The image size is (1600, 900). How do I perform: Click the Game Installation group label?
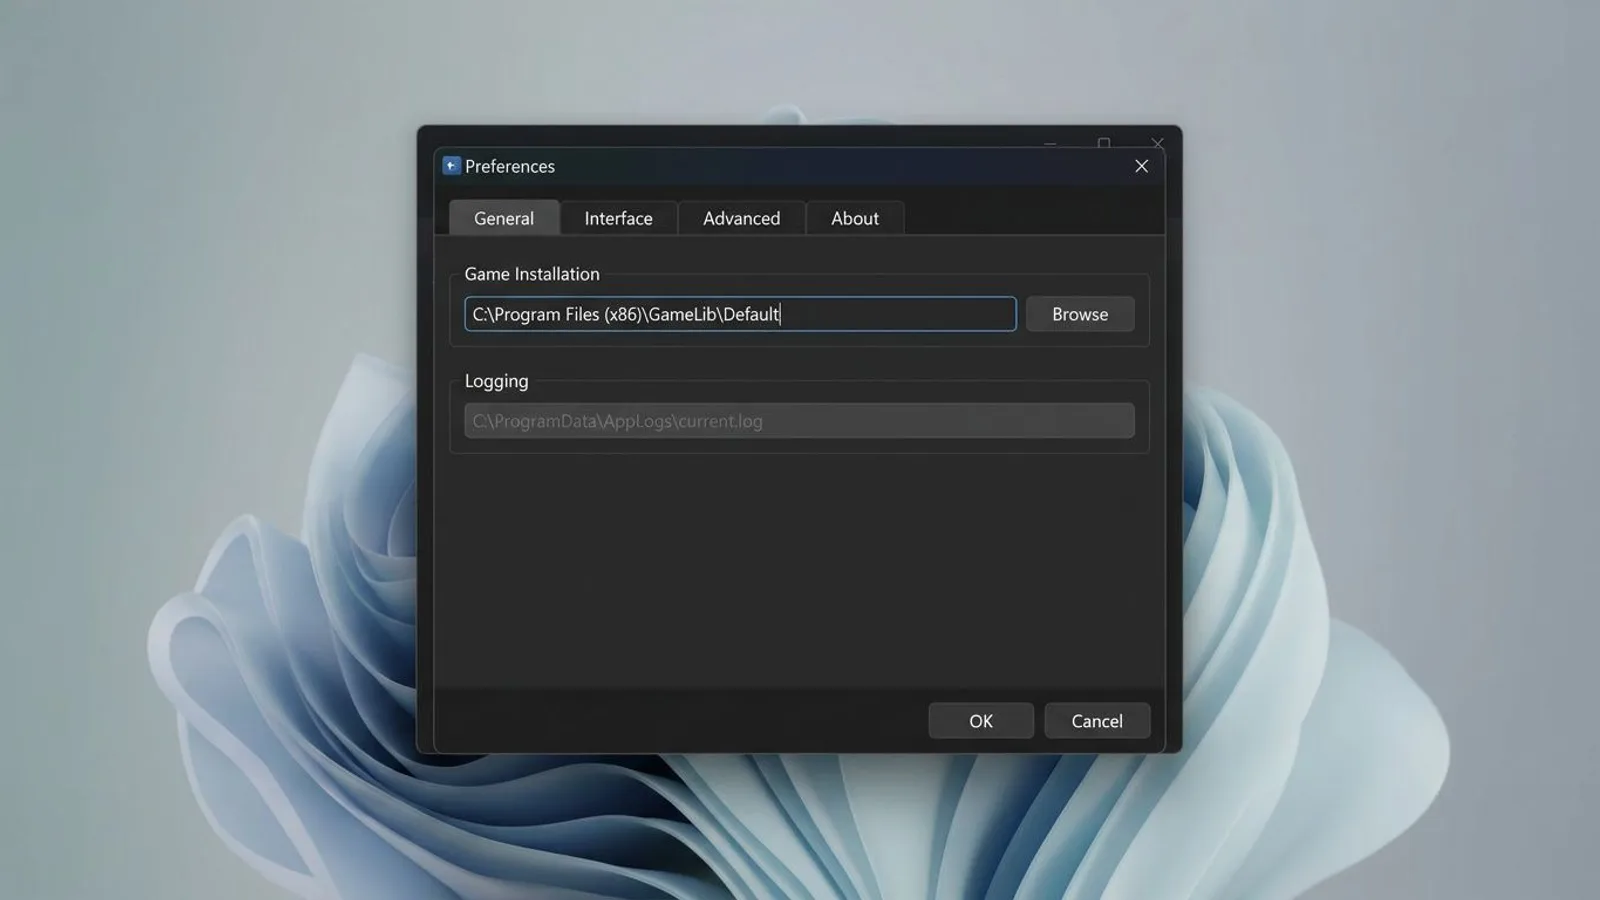(x=532, y=274)
